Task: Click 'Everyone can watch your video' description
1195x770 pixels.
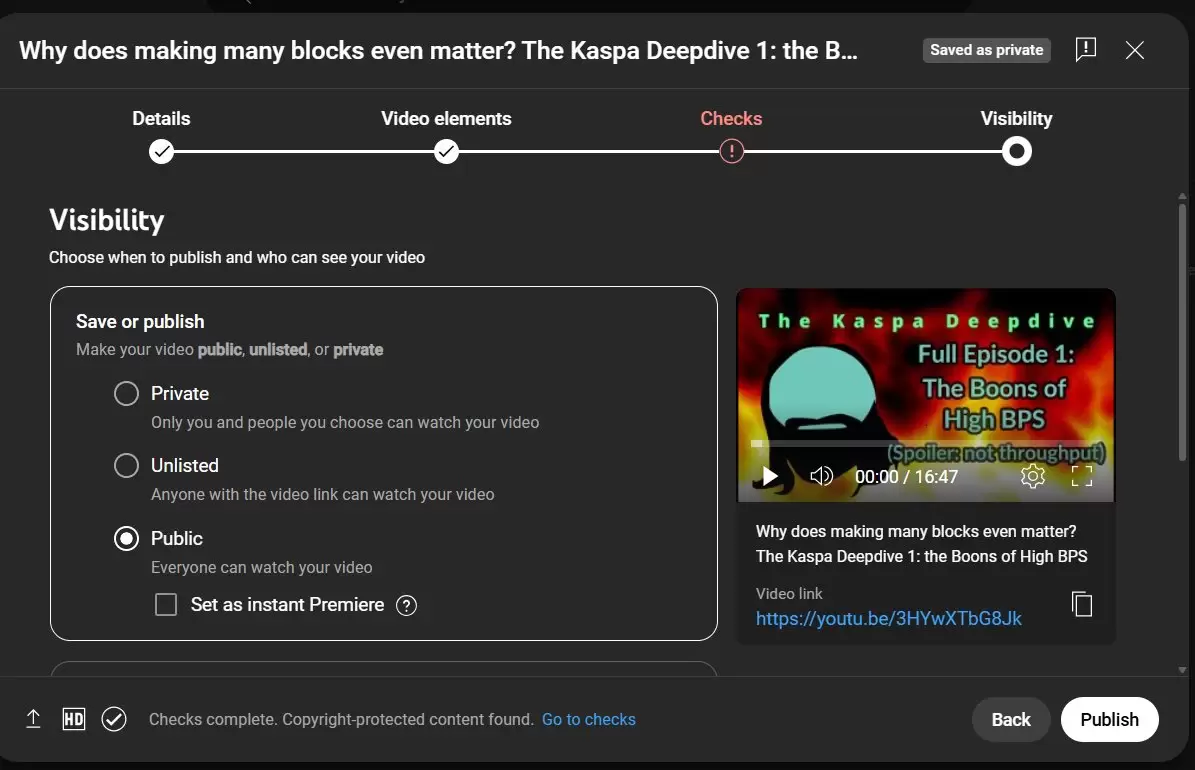Action: 261,567
